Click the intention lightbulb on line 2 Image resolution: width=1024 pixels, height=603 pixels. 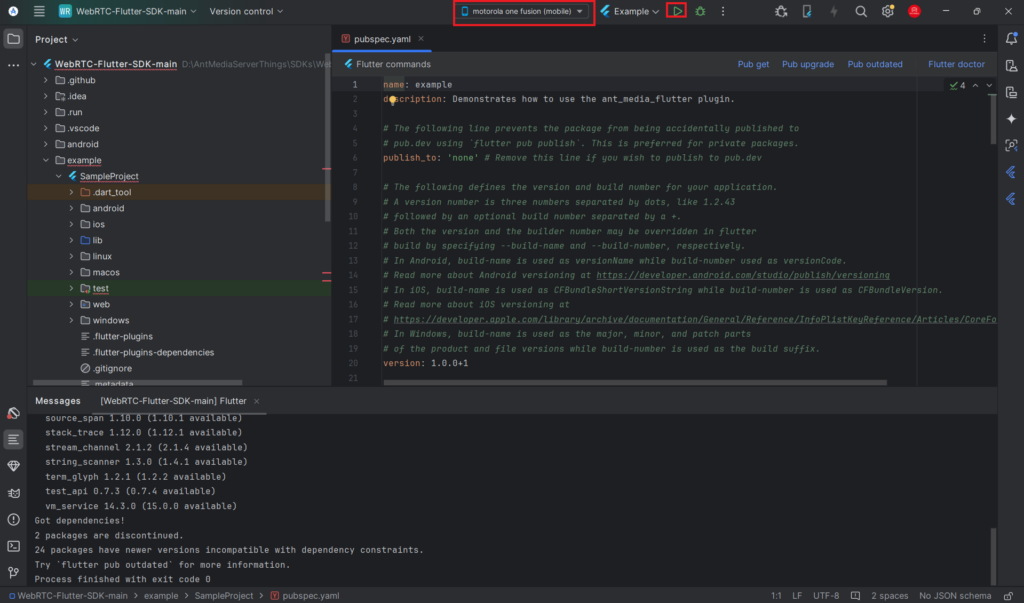click(x=392, y=100)
